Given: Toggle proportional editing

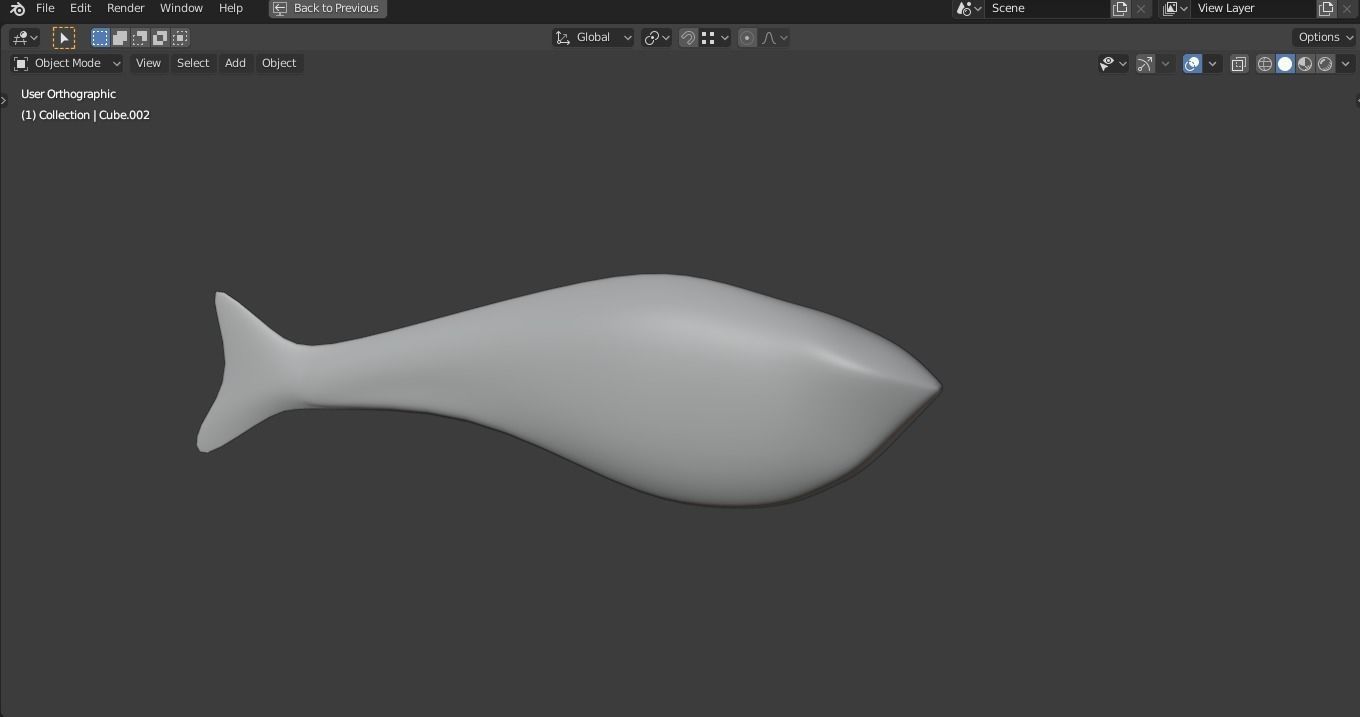Looking at the screenshot, I should pyautogui.click(x=747, y=38).
